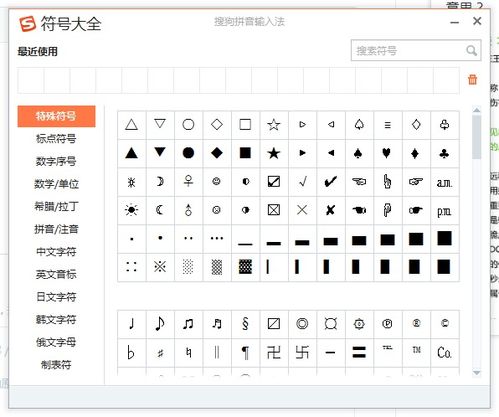Insert the bold check mark symbol
This screenshot has height=417, width=499.
coord(330,182)
